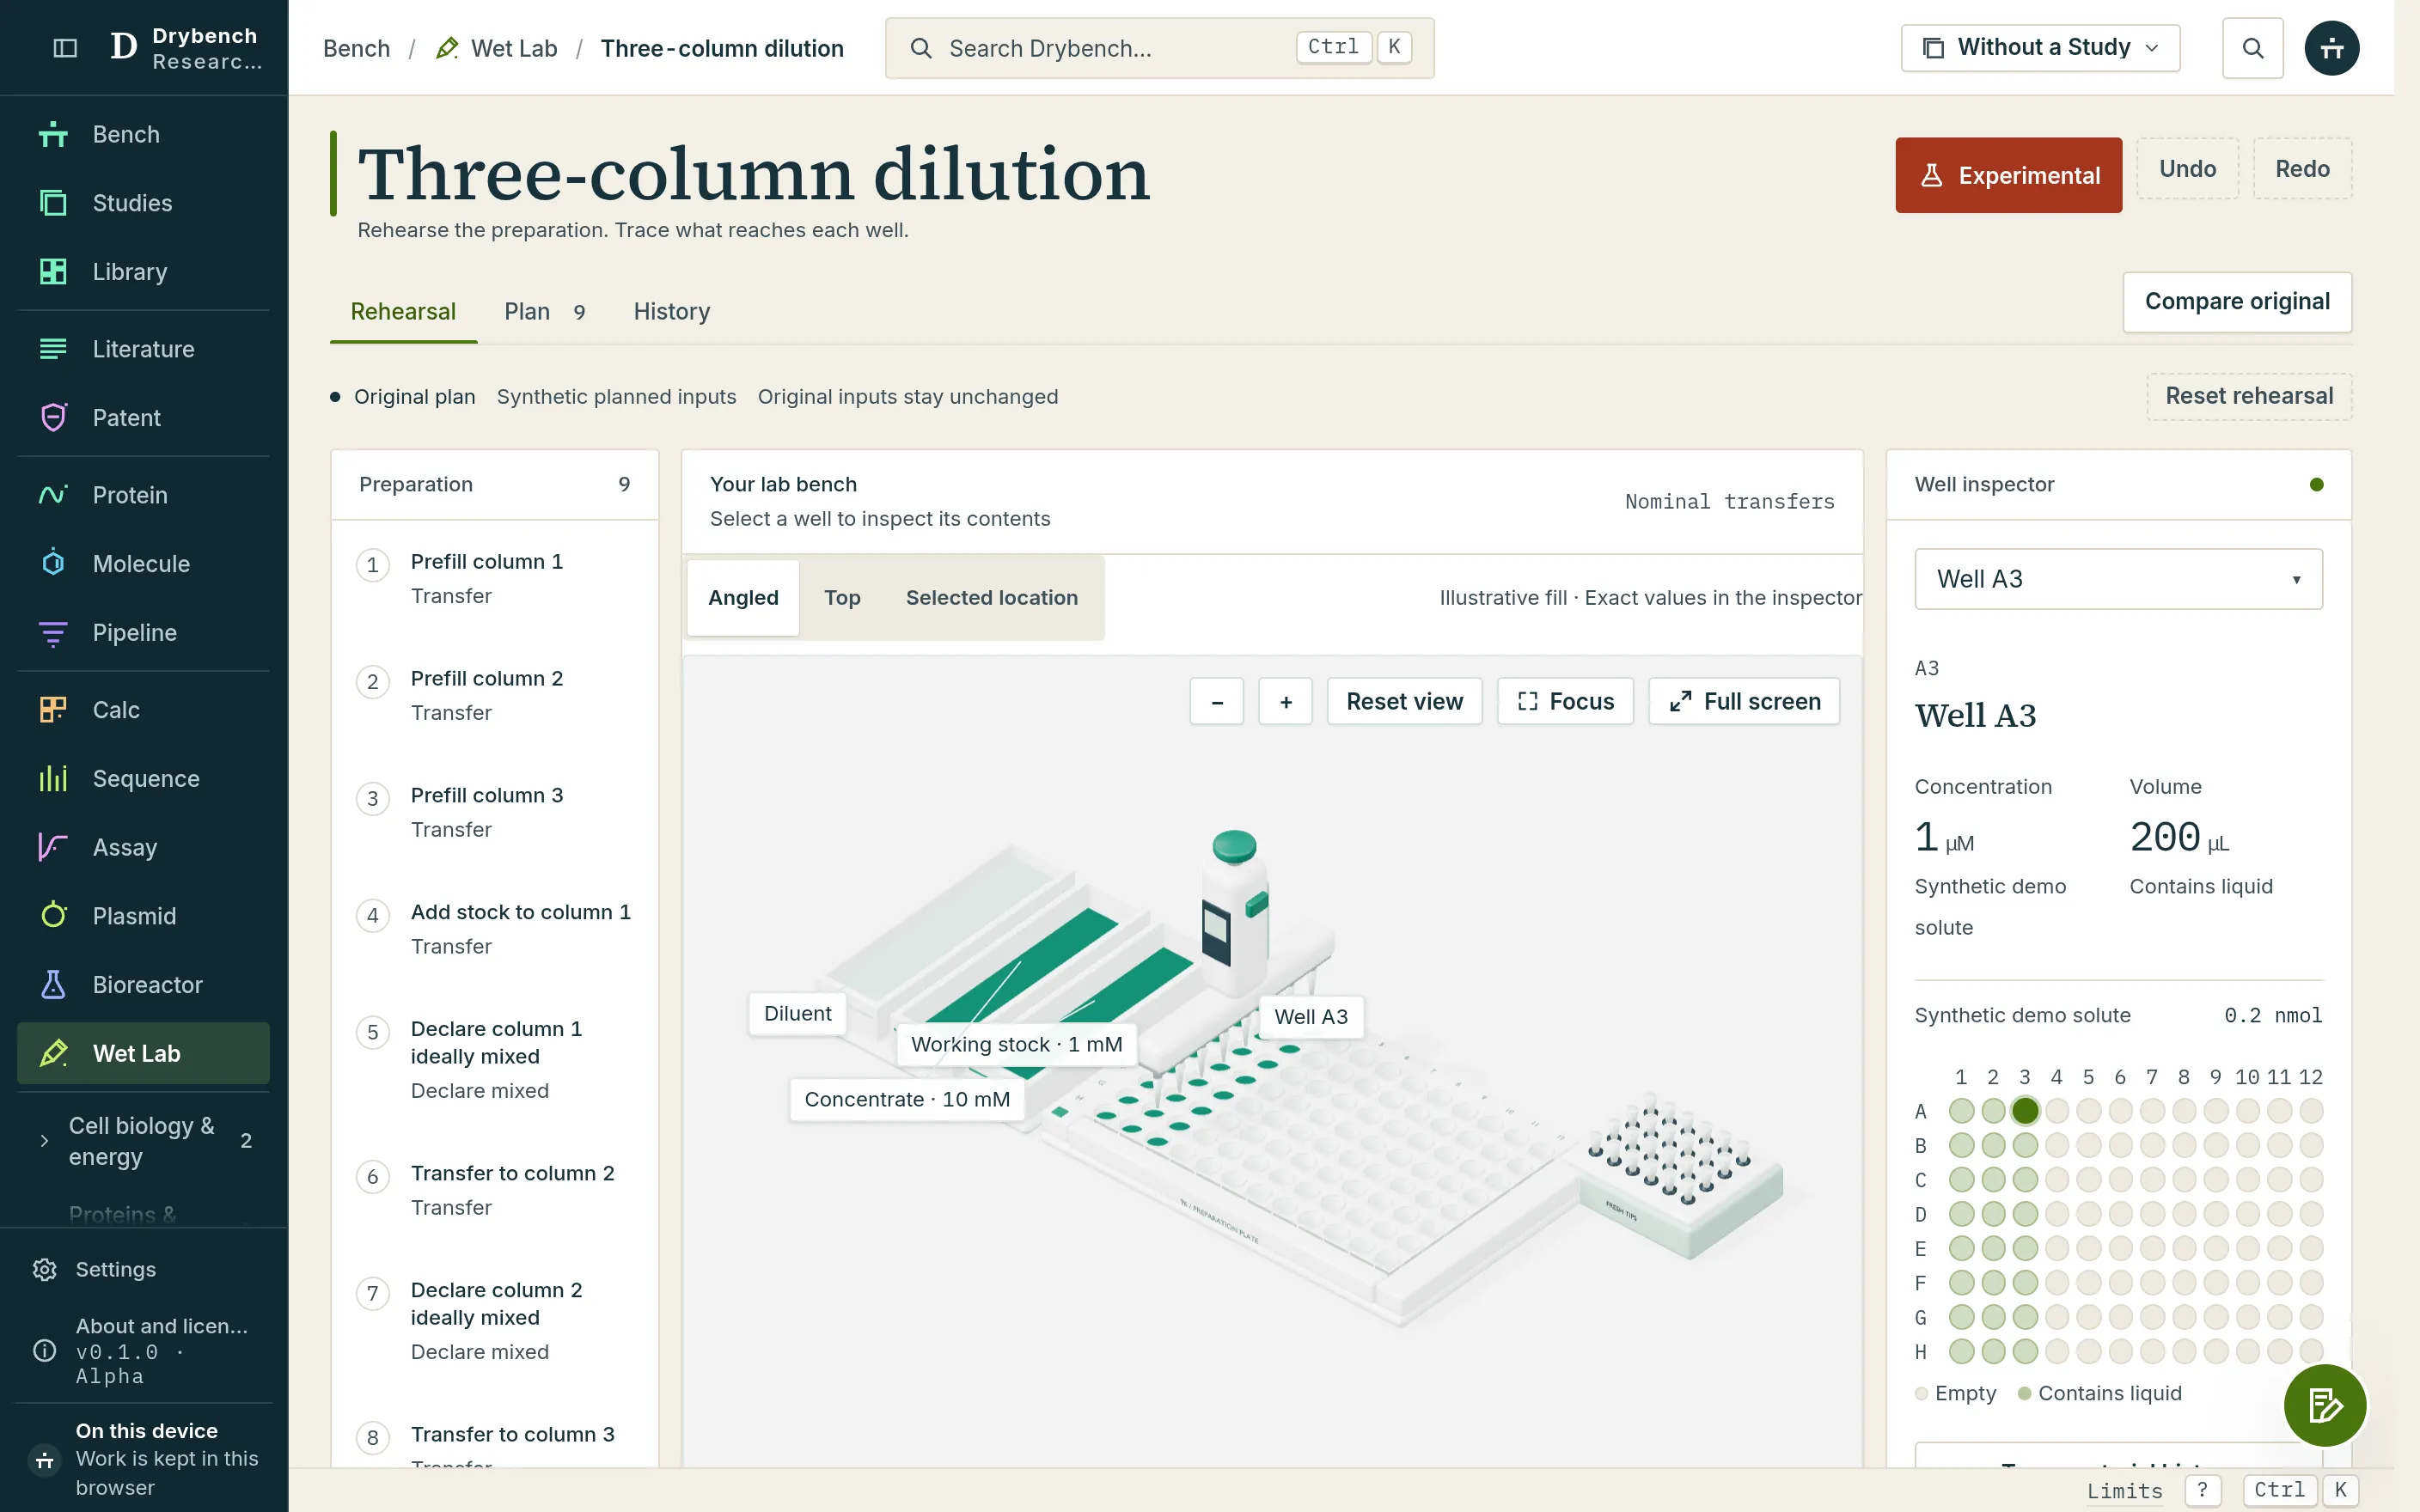
Task: Open the Bioreactor flask icon
Action: point(53,984)
